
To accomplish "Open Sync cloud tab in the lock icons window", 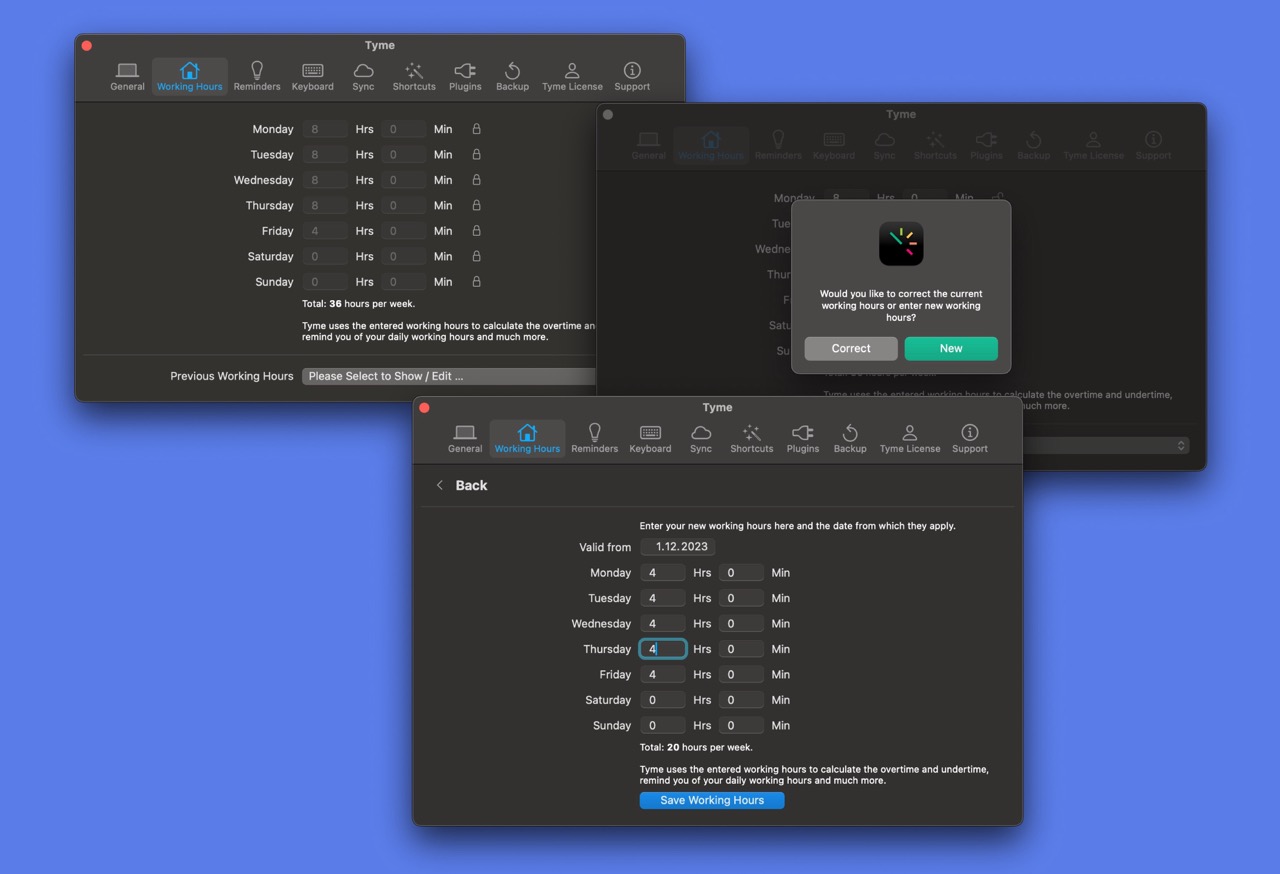I will (364, 76).
